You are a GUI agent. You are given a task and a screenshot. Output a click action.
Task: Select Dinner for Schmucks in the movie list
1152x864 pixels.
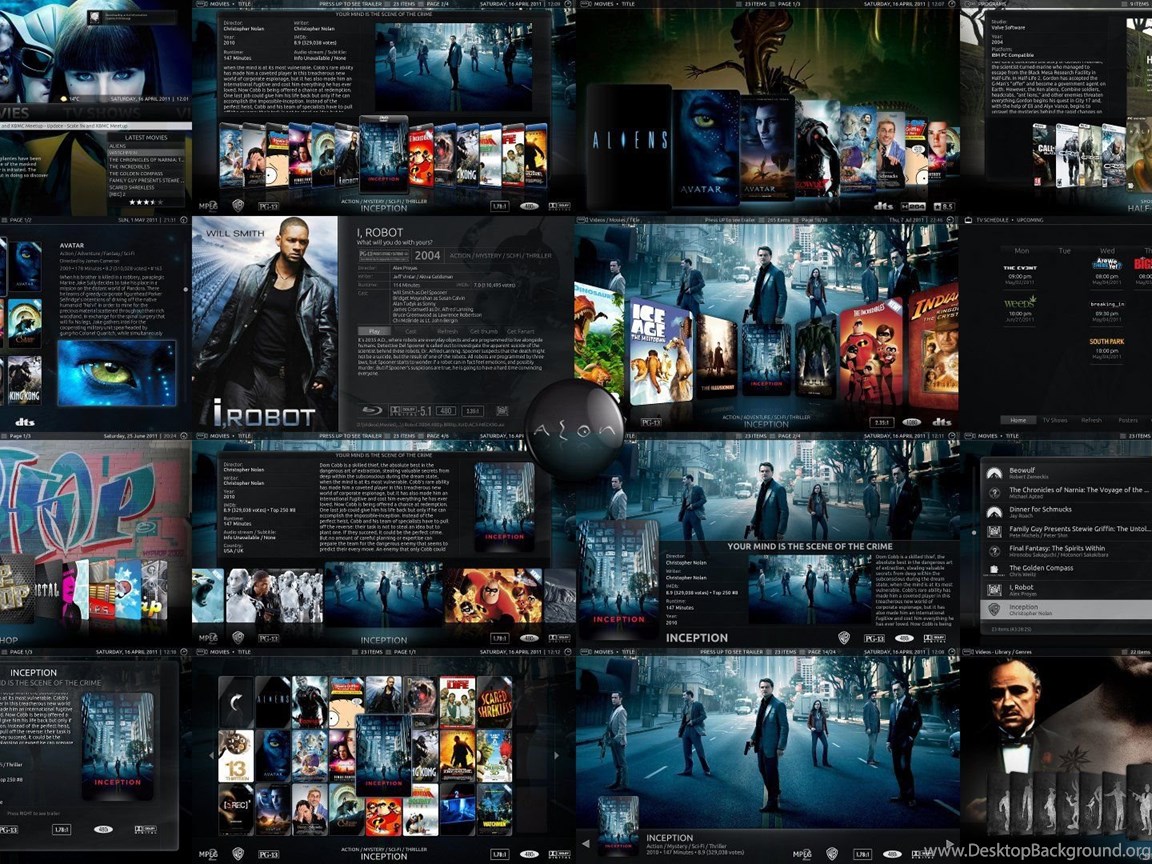click(1064, 512)
